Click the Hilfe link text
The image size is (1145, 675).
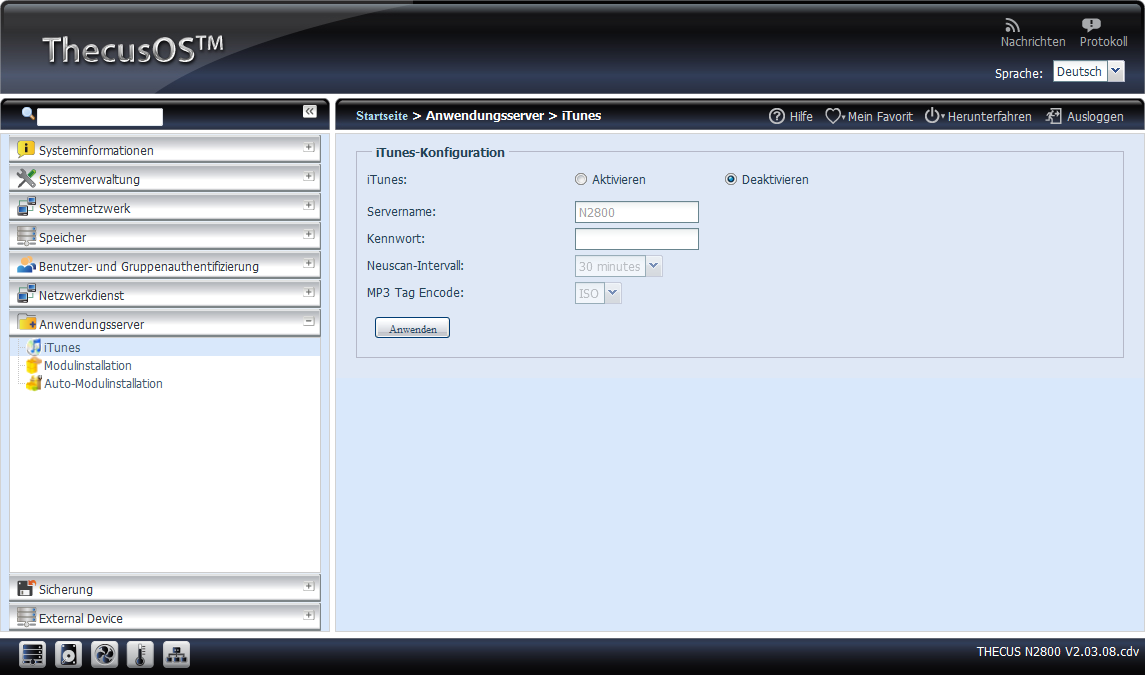801,116
